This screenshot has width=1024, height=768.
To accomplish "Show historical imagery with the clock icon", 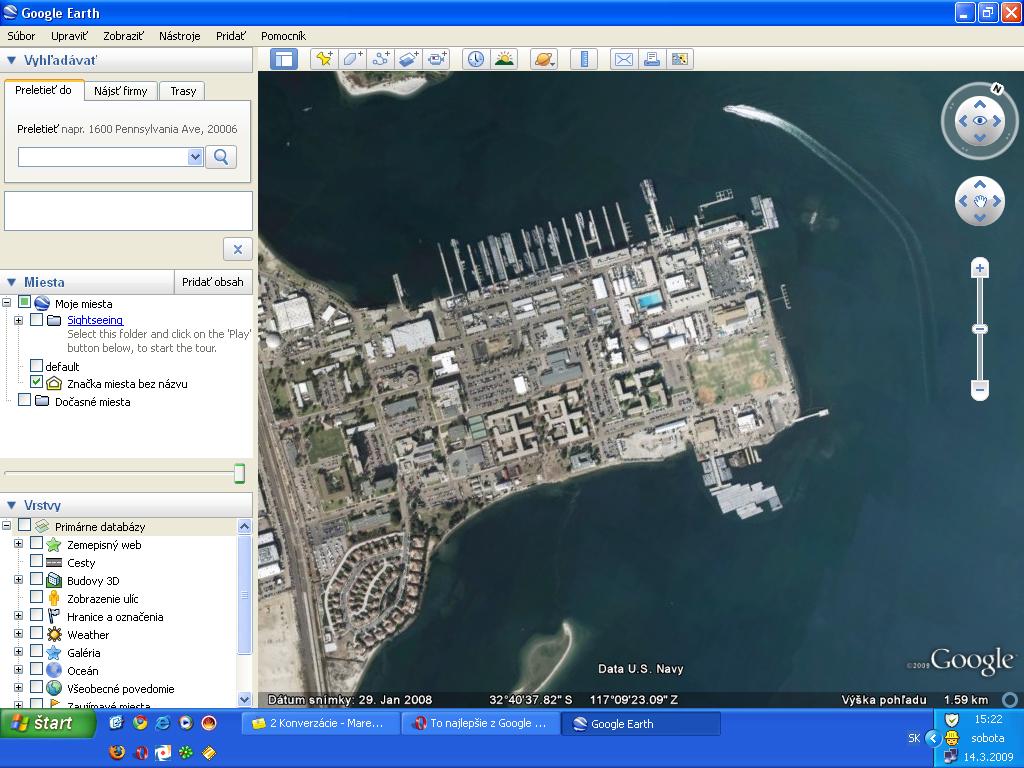I will 475,59.
